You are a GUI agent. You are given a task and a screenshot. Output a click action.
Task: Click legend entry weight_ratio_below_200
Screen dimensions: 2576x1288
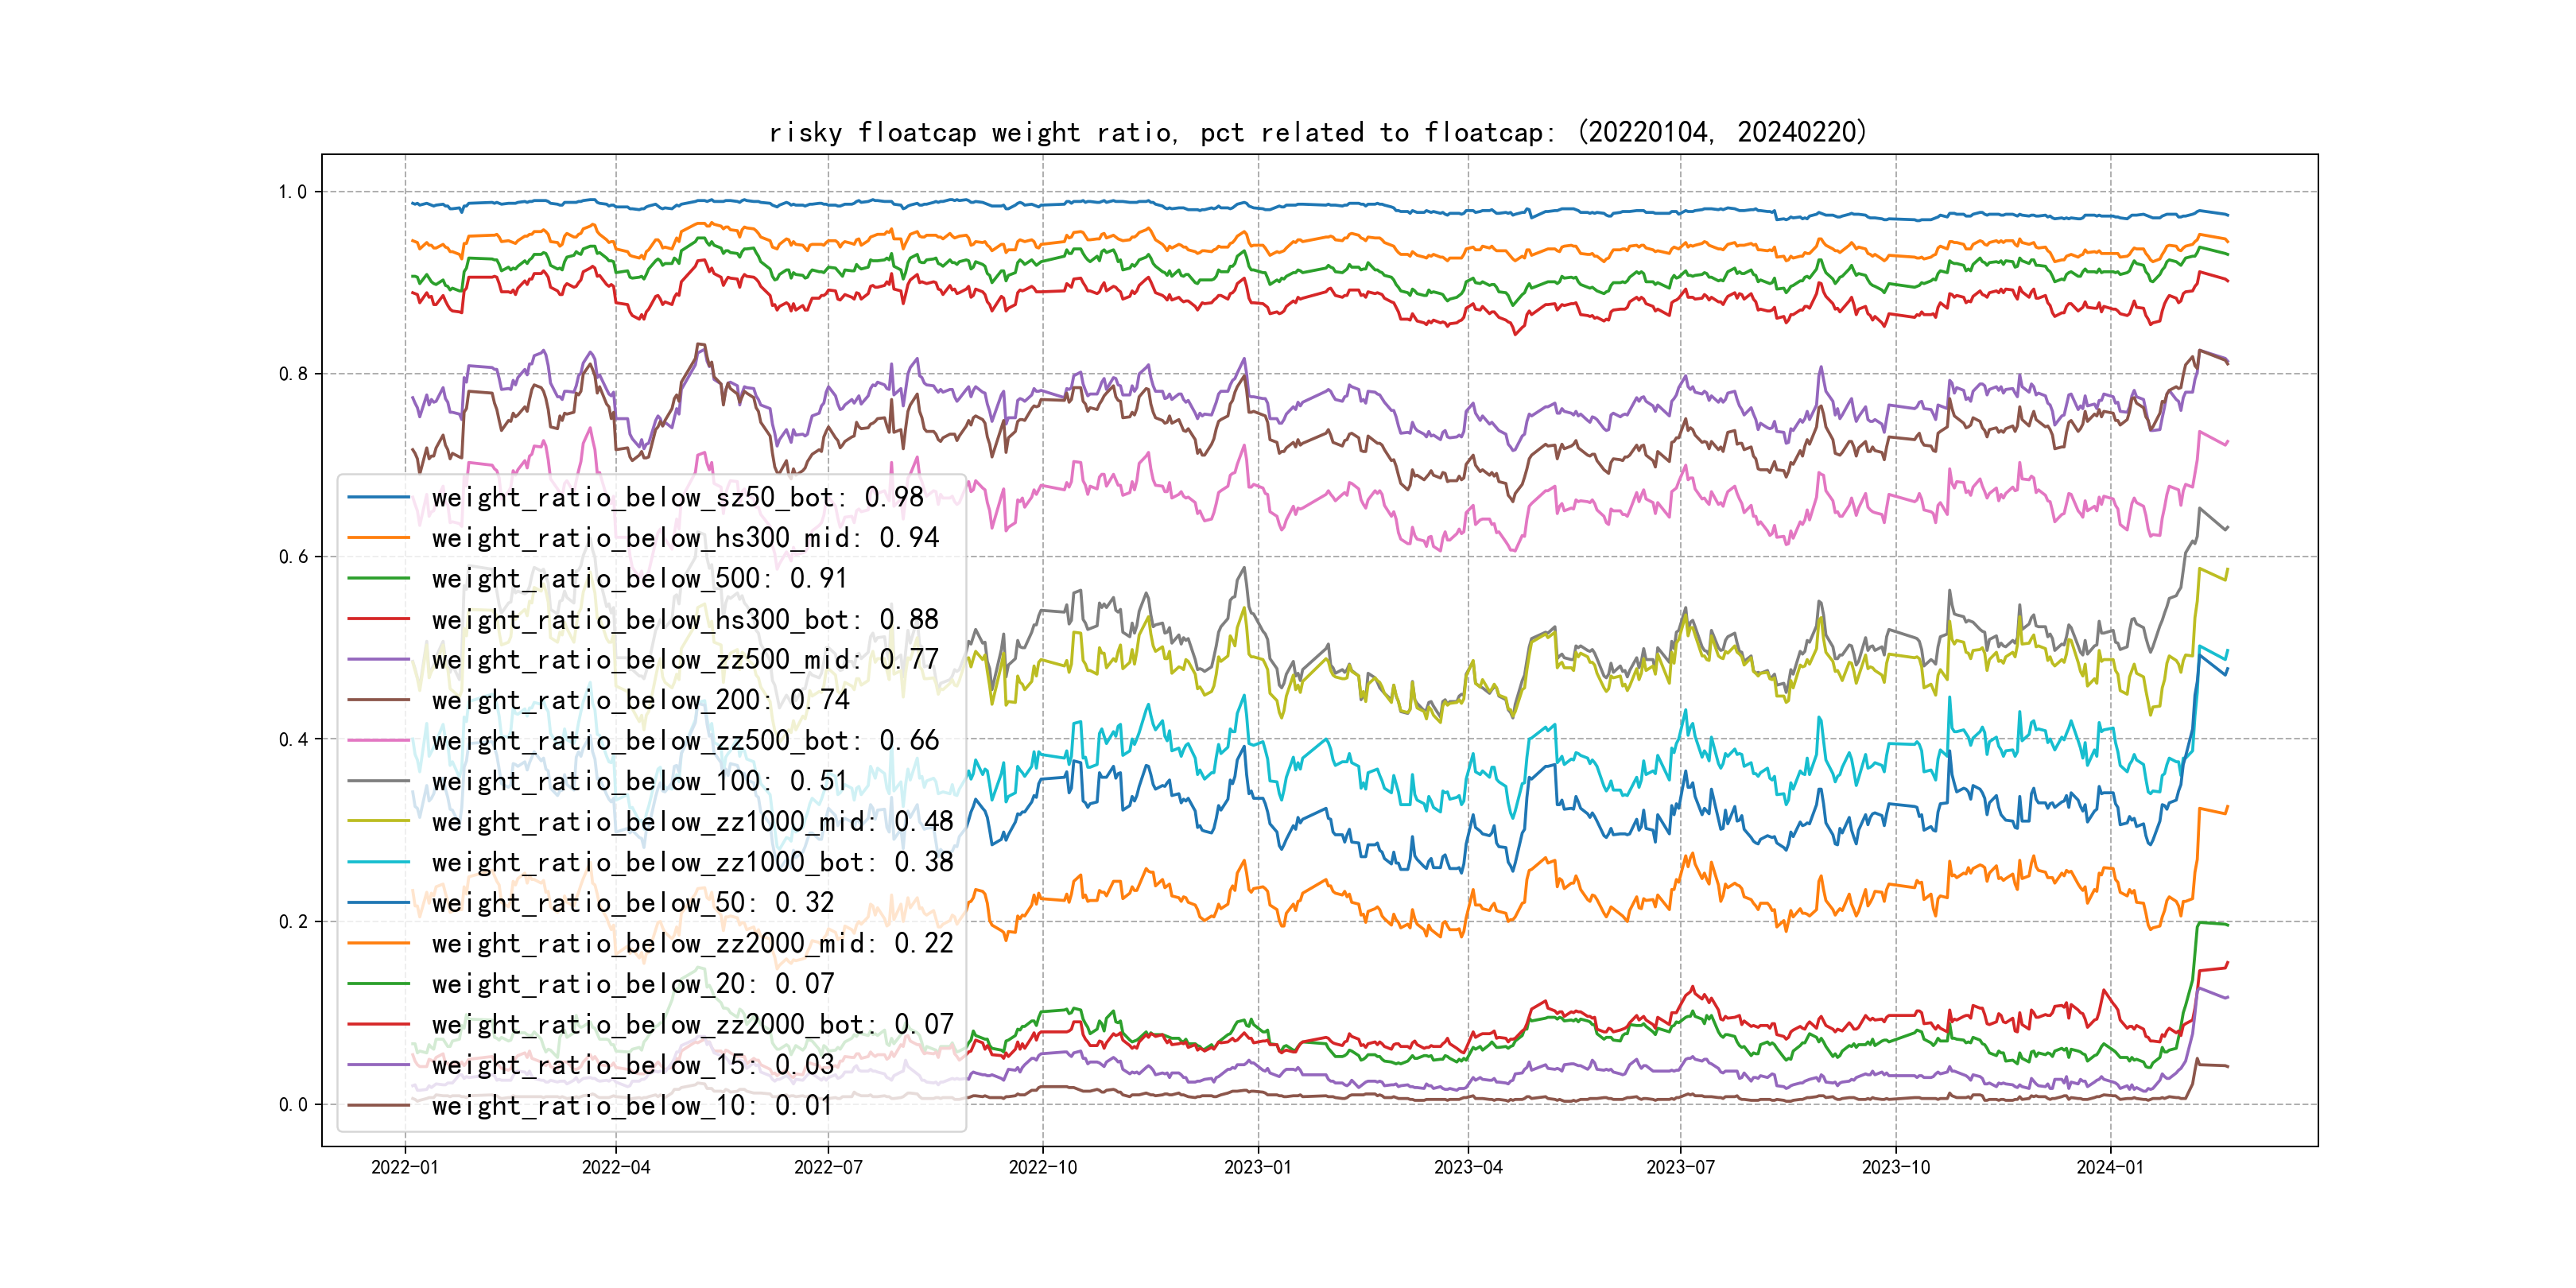click(640, 700)
